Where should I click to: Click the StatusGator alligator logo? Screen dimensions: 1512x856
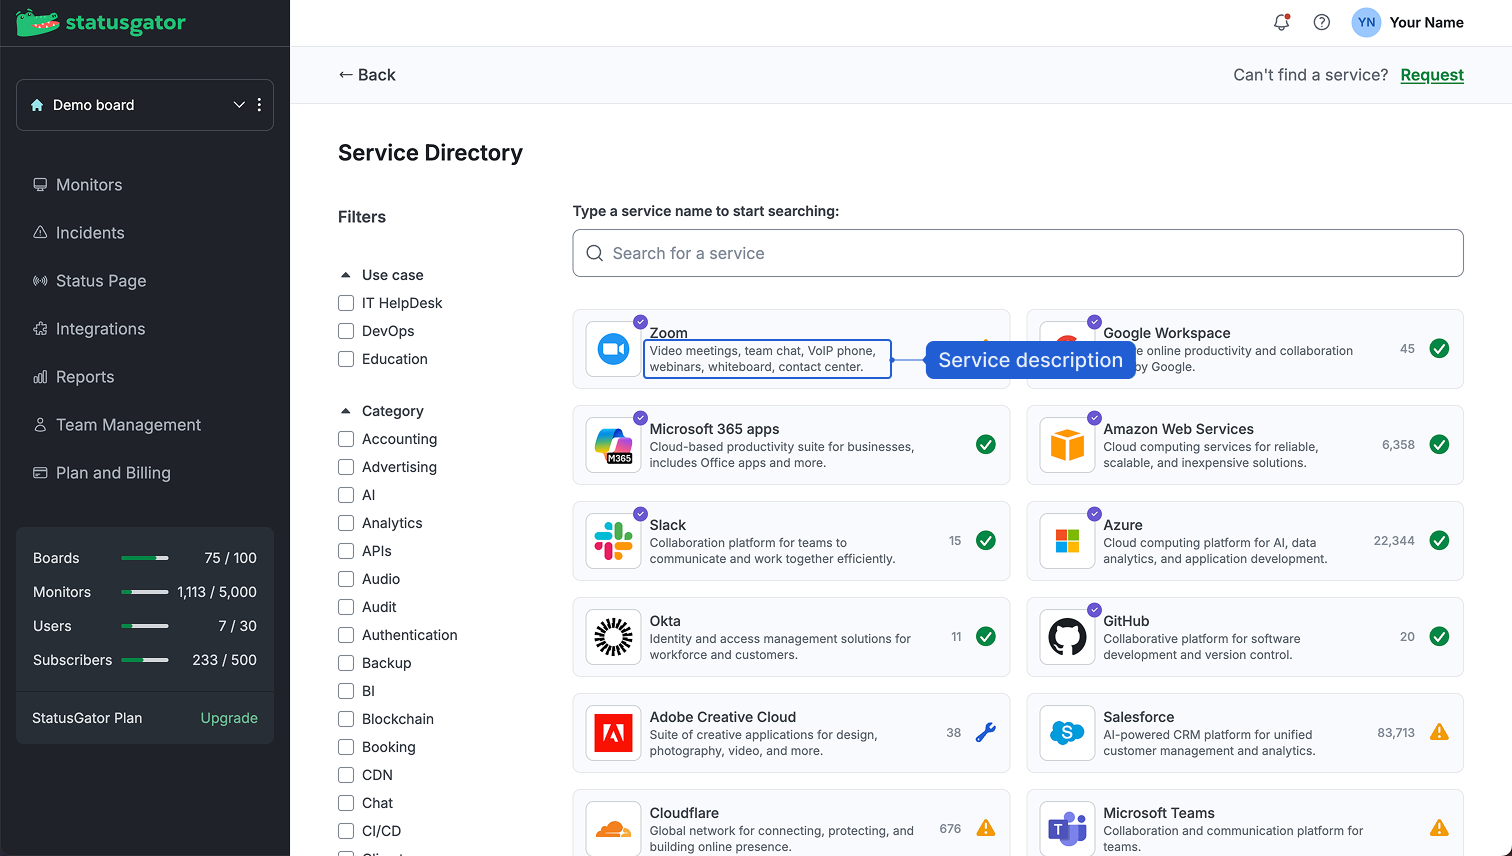point(38,22)
